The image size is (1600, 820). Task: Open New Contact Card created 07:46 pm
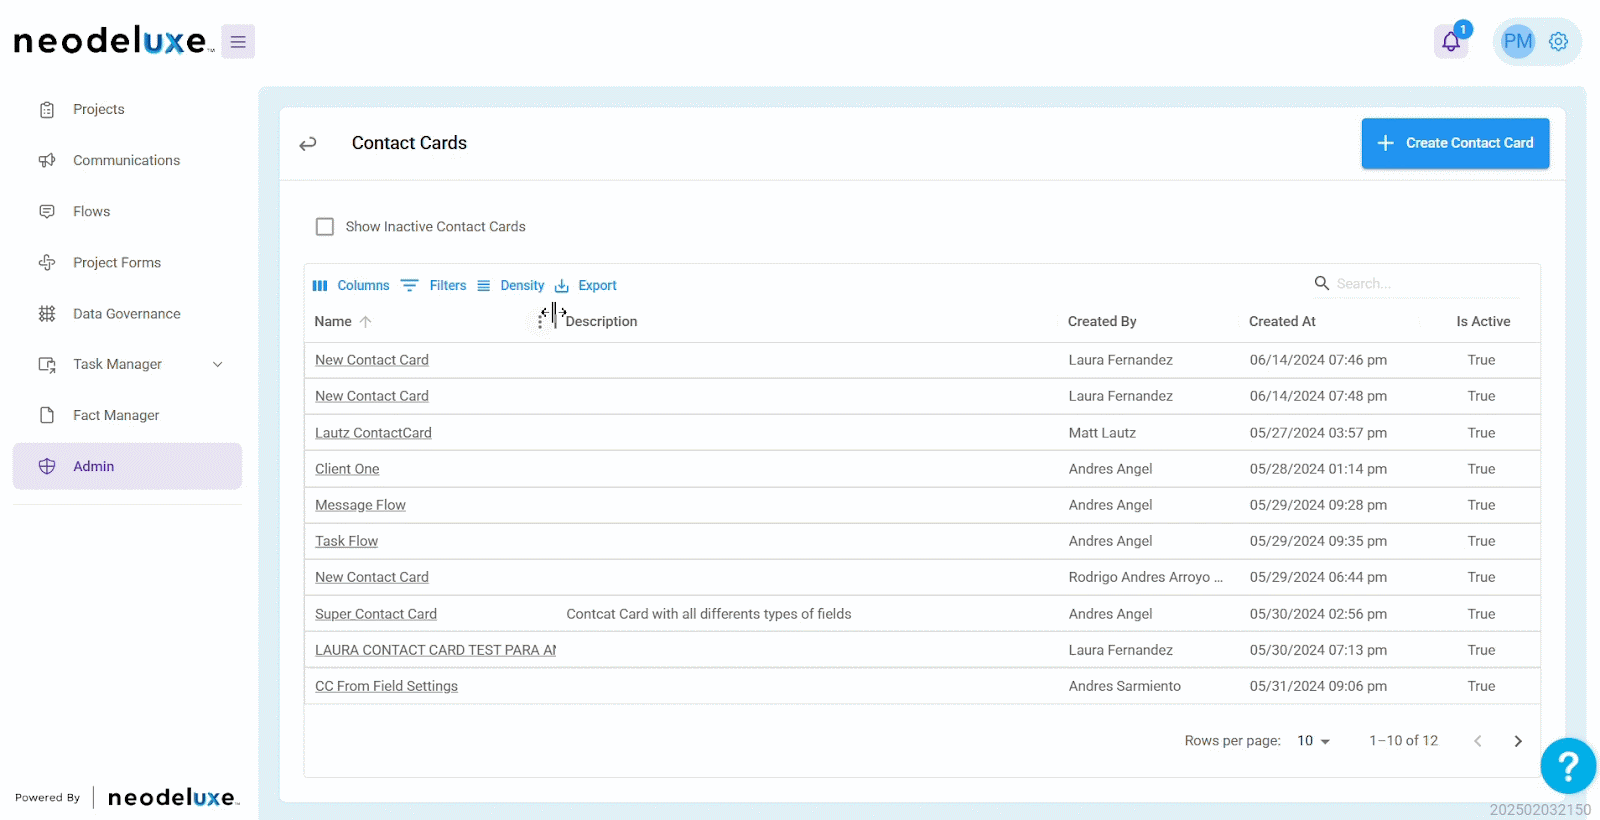click(372, 360)
